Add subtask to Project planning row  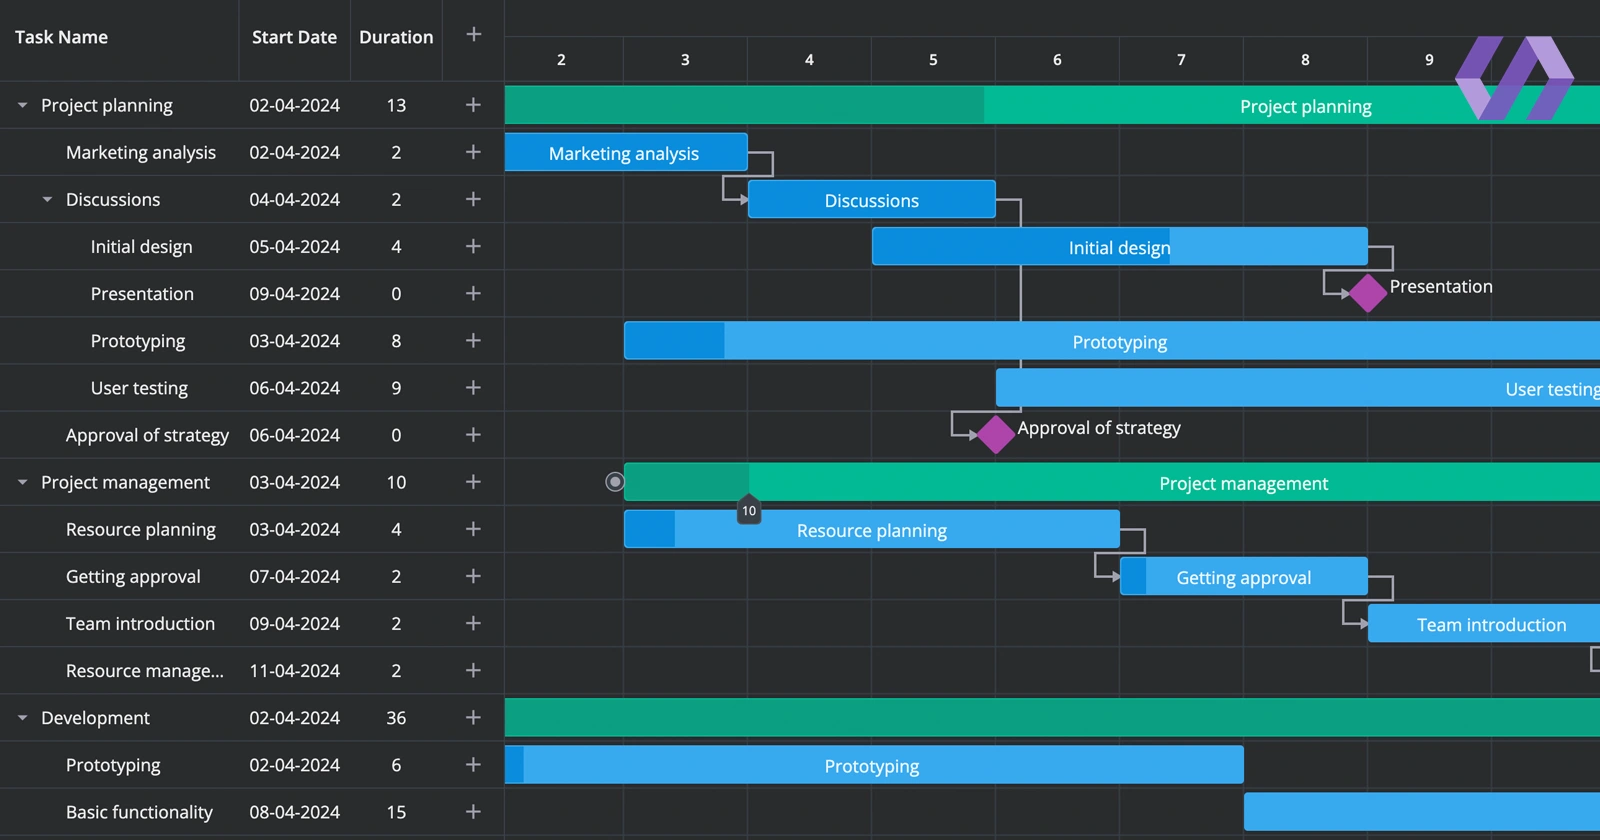point(474,105)
